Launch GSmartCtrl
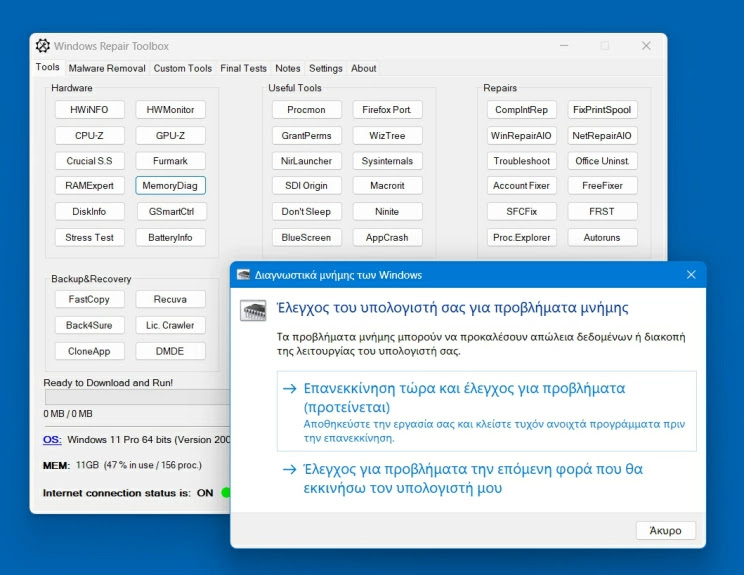744x575 pixels. 171,212
